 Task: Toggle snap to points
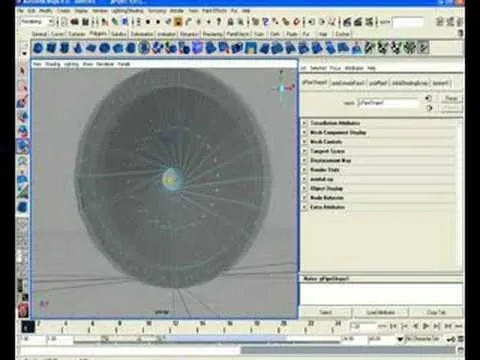[x=276, y=22]
